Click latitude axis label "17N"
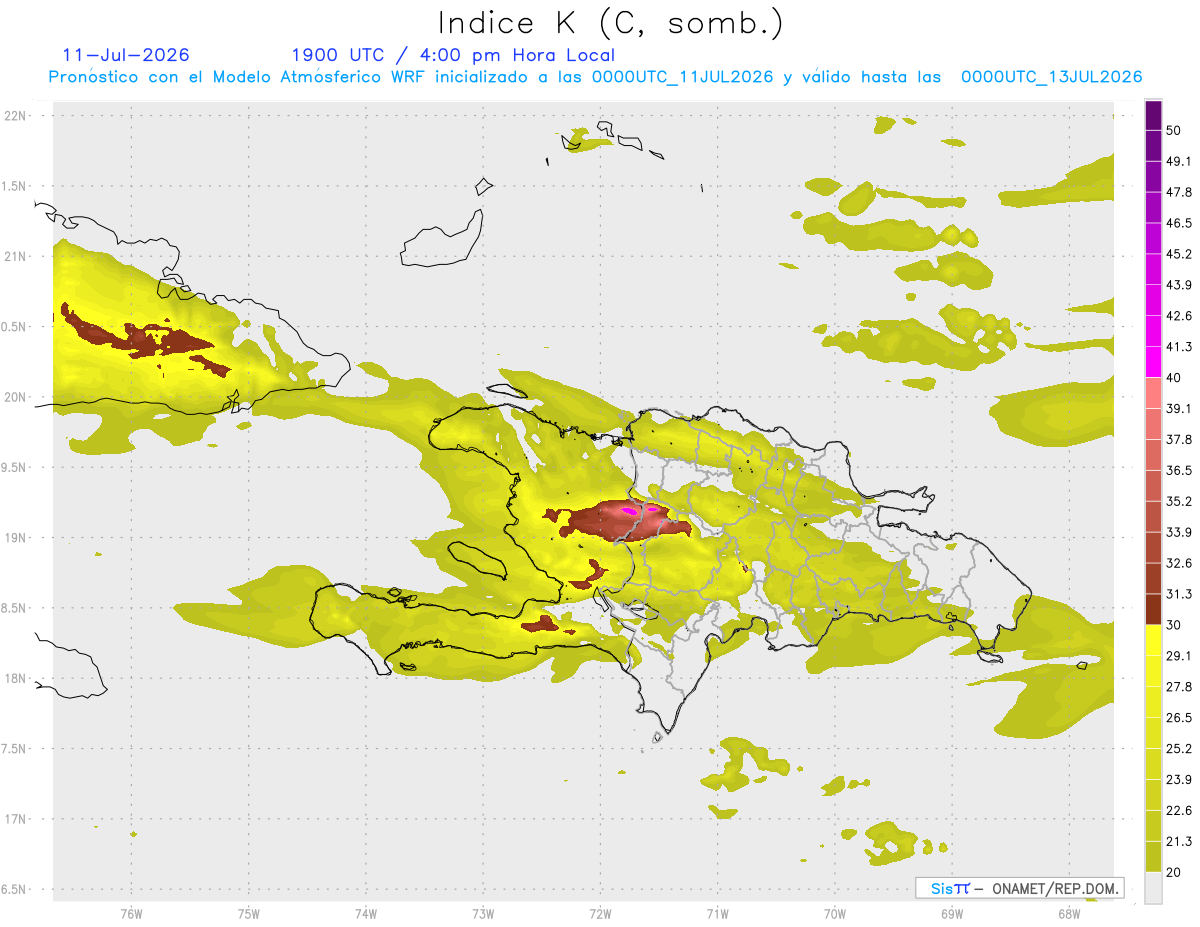The image size is (1200, 927). (17, 820)
